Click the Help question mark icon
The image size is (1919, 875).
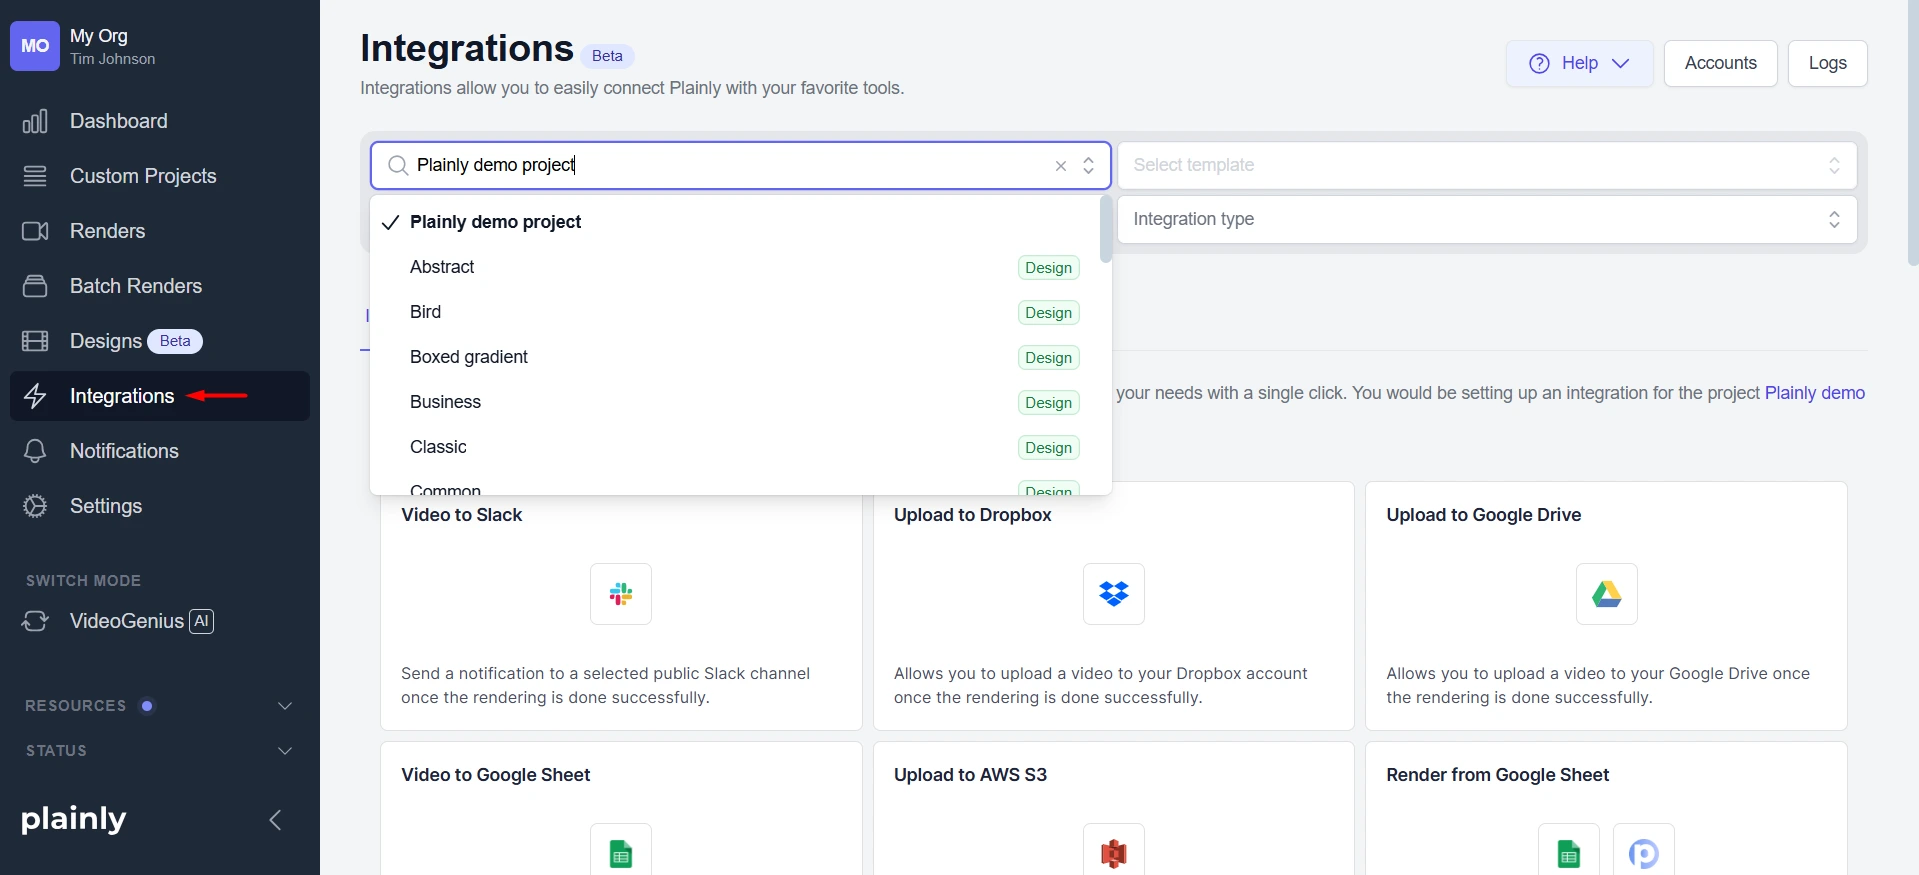[1539, 63]
